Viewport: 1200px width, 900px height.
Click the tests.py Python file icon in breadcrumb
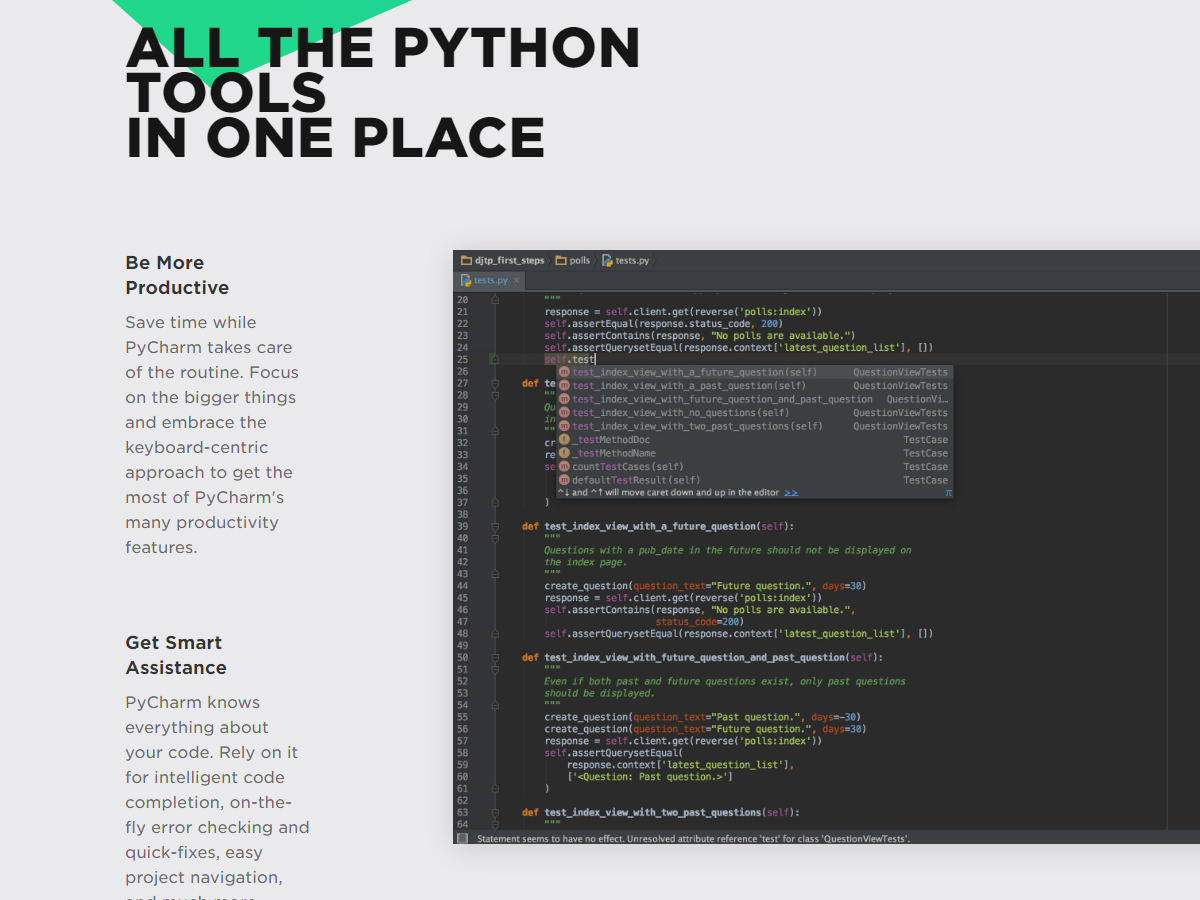pyautogui.click(x=607, y=260)
